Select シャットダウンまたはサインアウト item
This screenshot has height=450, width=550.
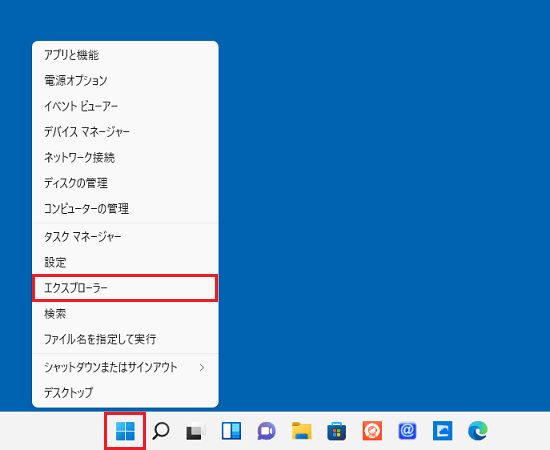click(125, 367)
